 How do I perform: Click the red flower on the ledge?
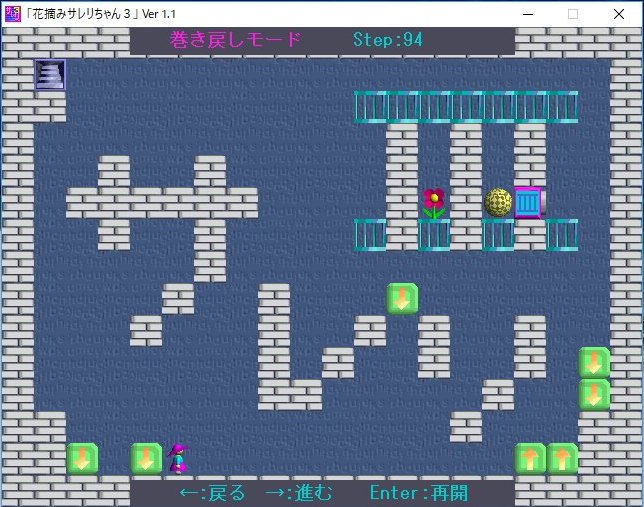pyautogui.click(x=434, y=203)
